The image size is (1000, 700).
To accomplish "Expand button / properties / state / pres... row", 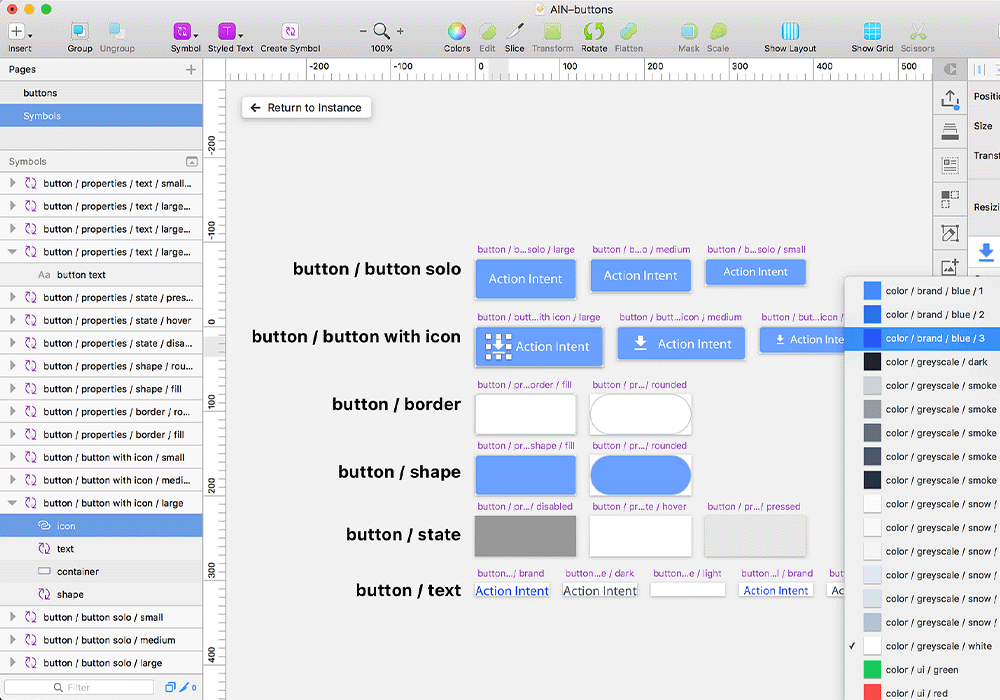I will pos(12,297).
